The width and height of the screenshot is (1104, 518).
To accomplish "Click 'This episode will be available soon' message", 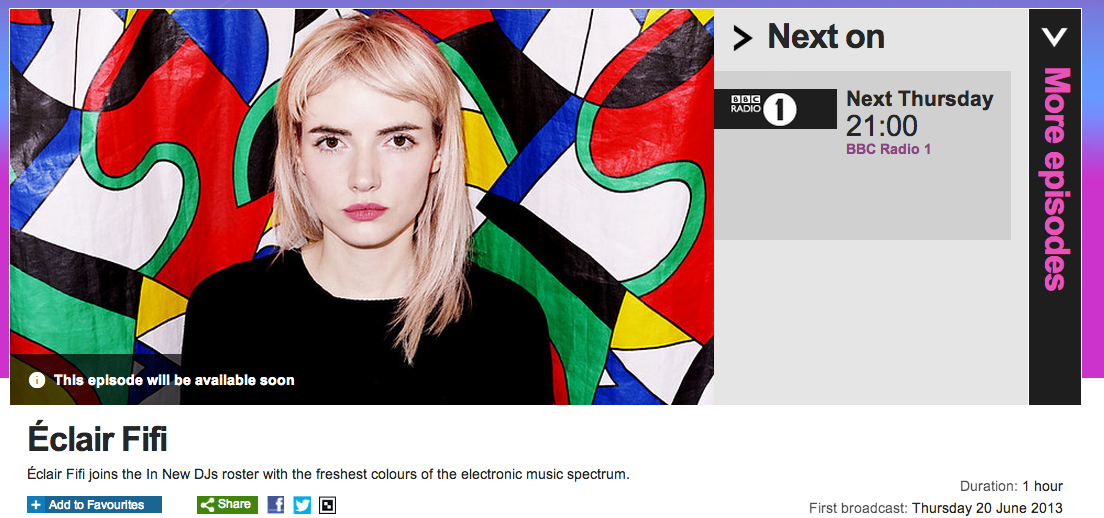I will click(174, 380).
